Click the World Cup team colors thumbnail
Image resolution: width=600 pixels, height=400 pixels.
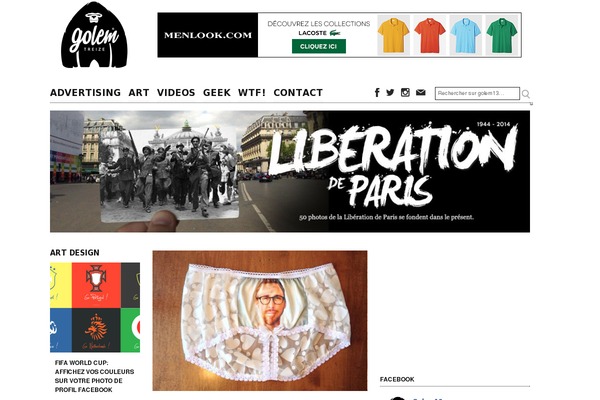tap(95, 307)
